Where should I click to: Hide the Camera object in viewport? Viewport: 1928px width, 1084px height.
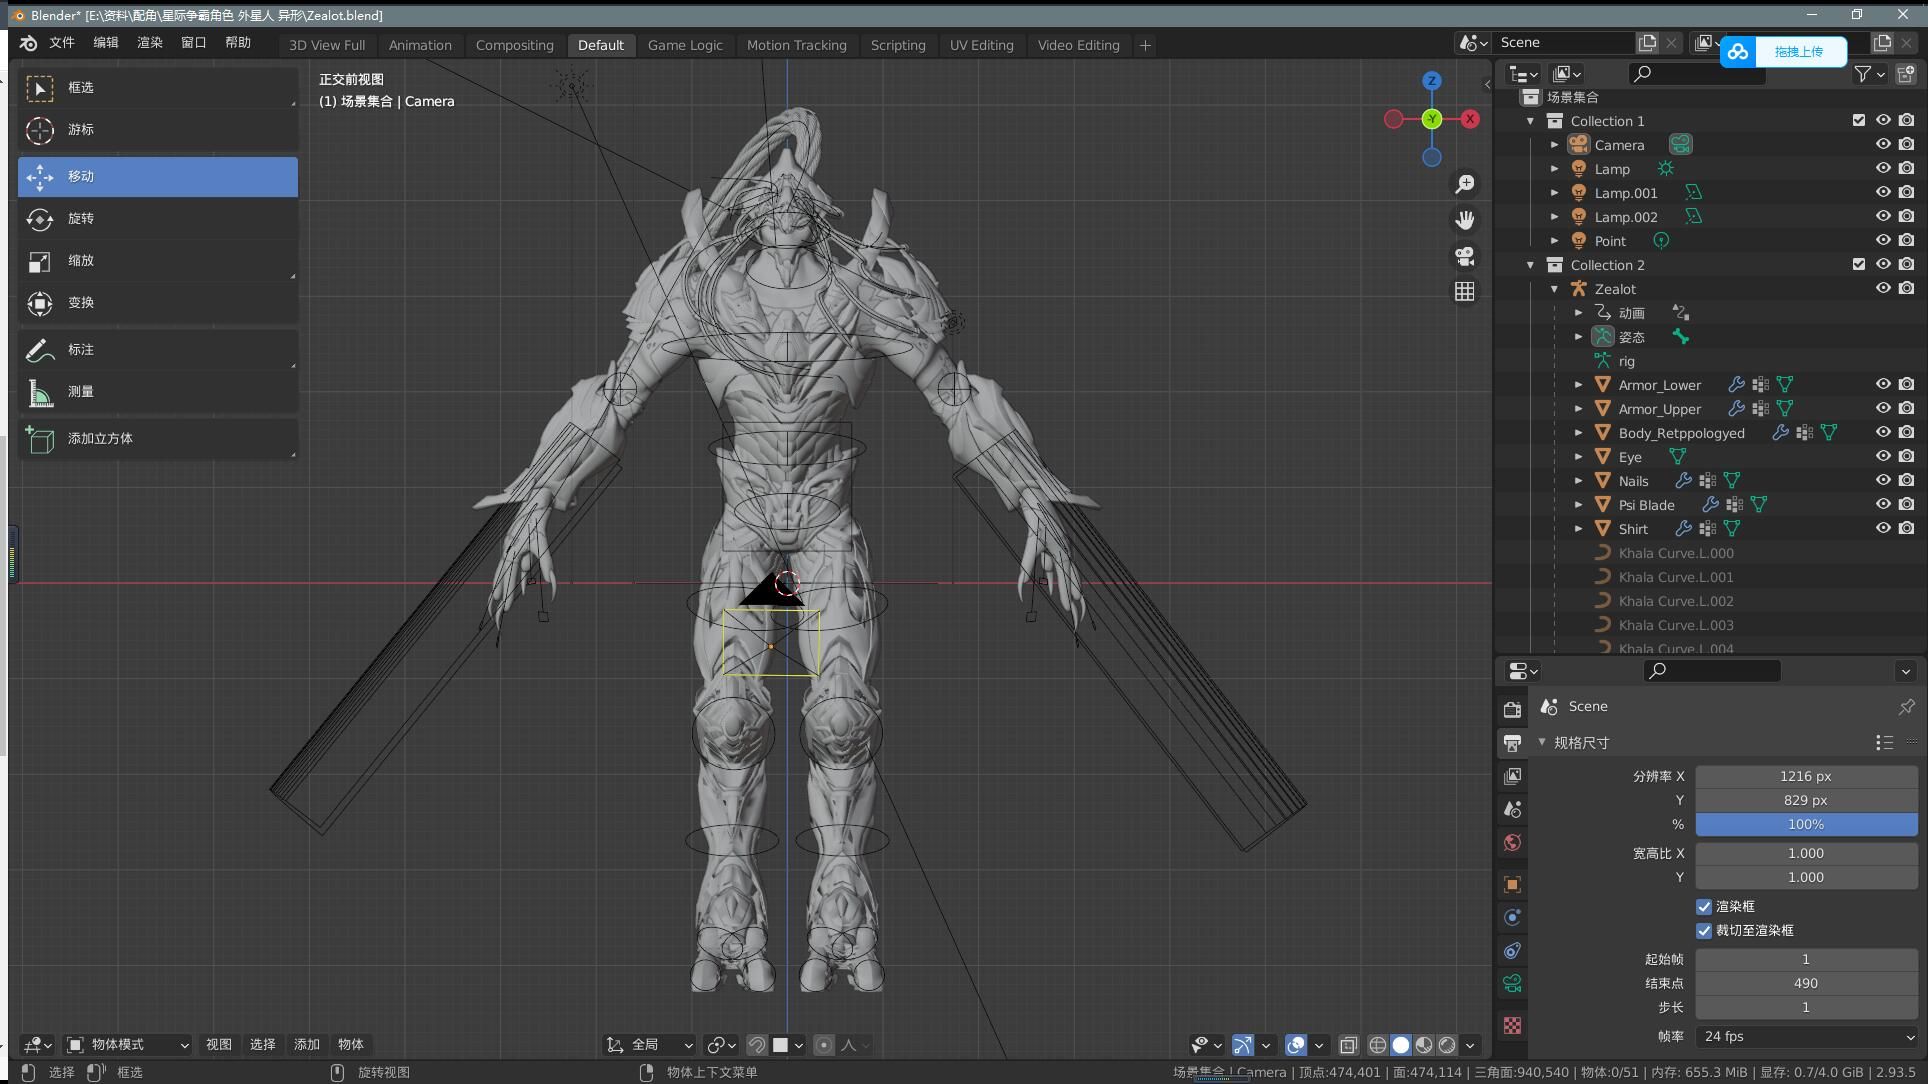point(1883,144)
